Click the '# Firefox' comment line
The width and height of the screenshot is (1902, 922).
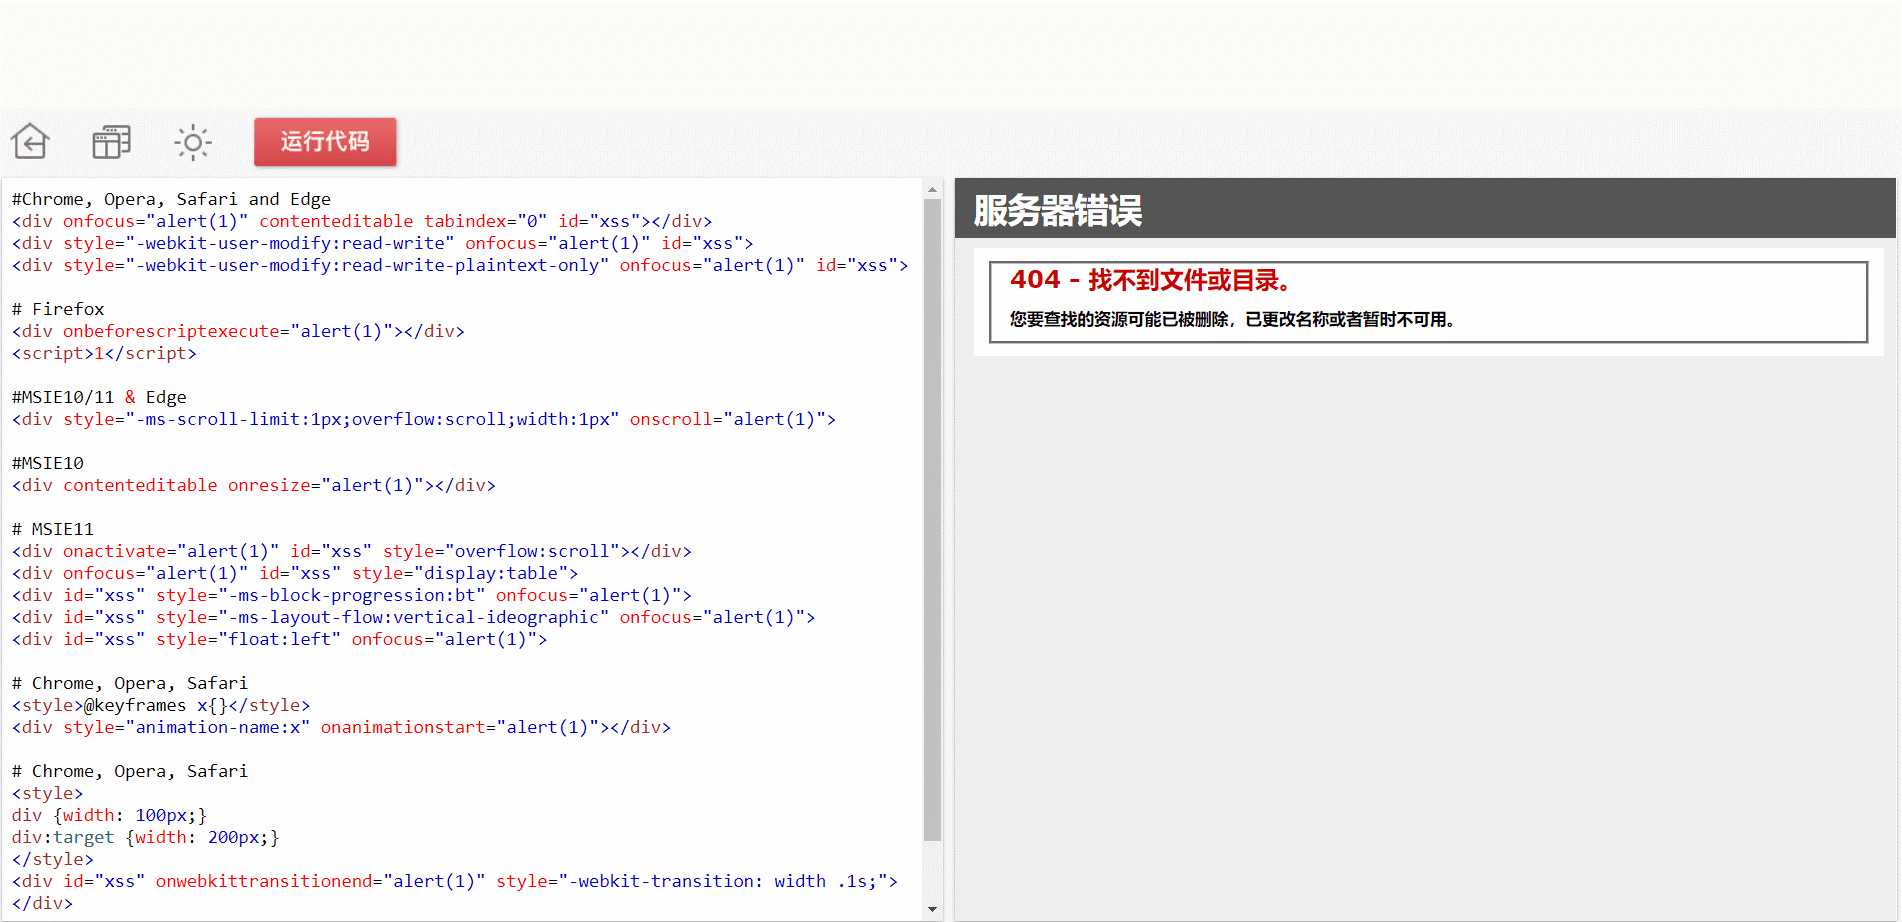(x=58, y=309)
